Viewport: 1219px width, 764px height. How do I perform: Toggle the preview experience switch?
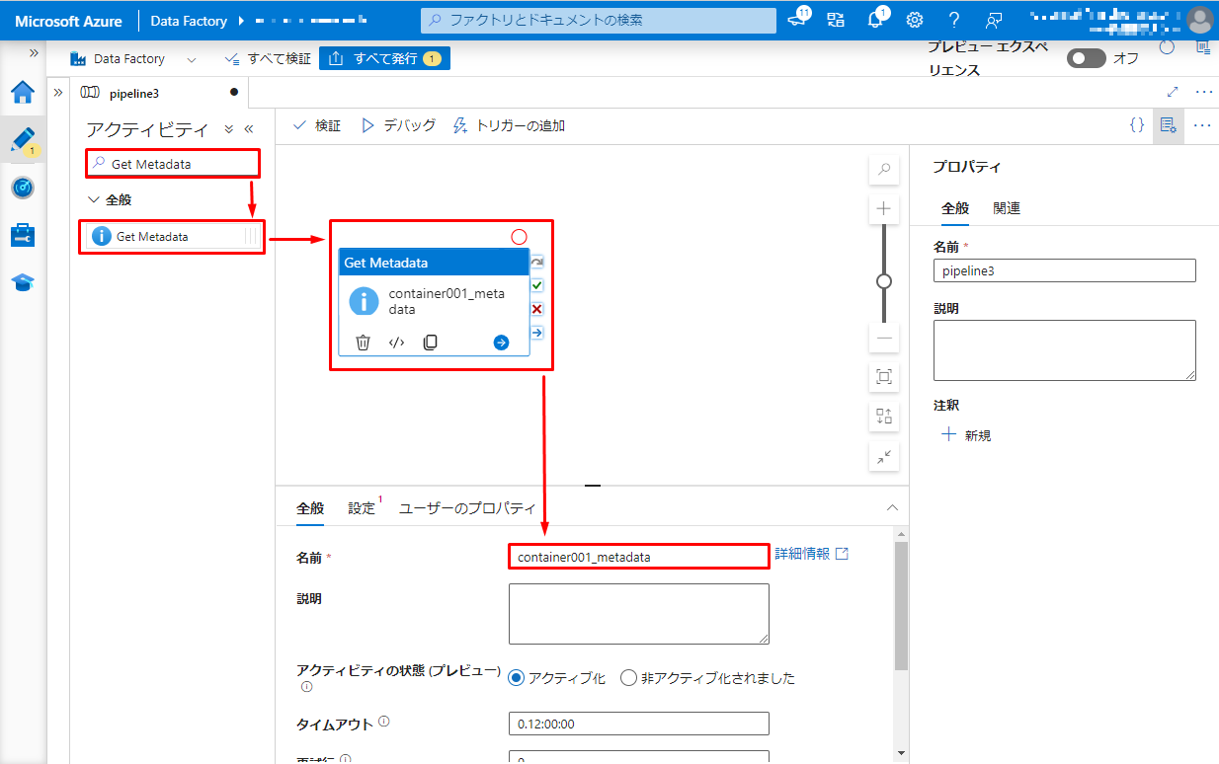coord(1086,58)
